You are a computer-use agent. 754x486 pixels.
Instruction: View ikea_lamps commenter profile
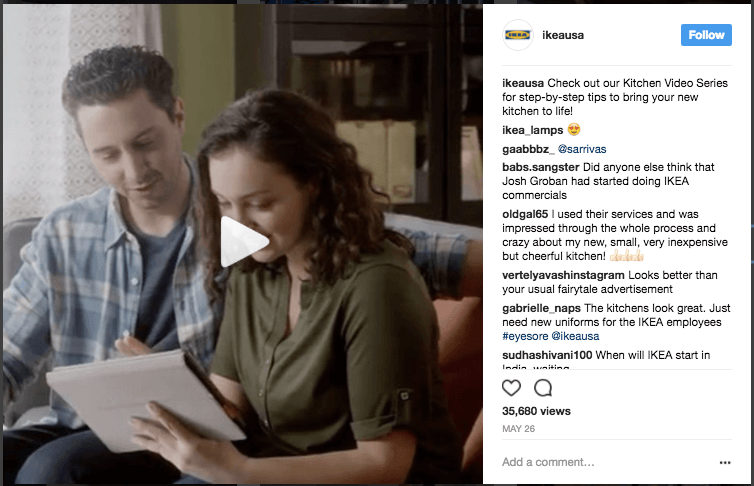click(532, 130)
